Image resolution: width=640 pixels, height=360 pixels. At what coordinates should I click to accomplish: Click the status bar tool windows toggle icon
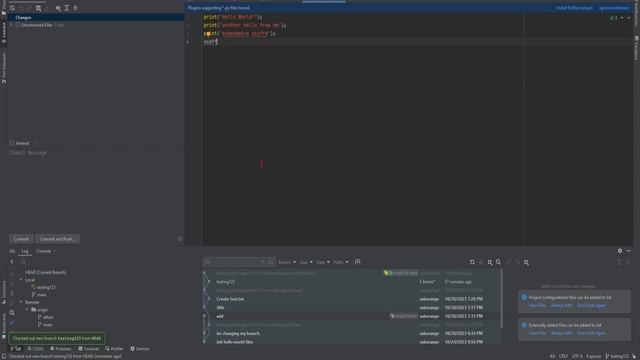[x=4, y=356]
